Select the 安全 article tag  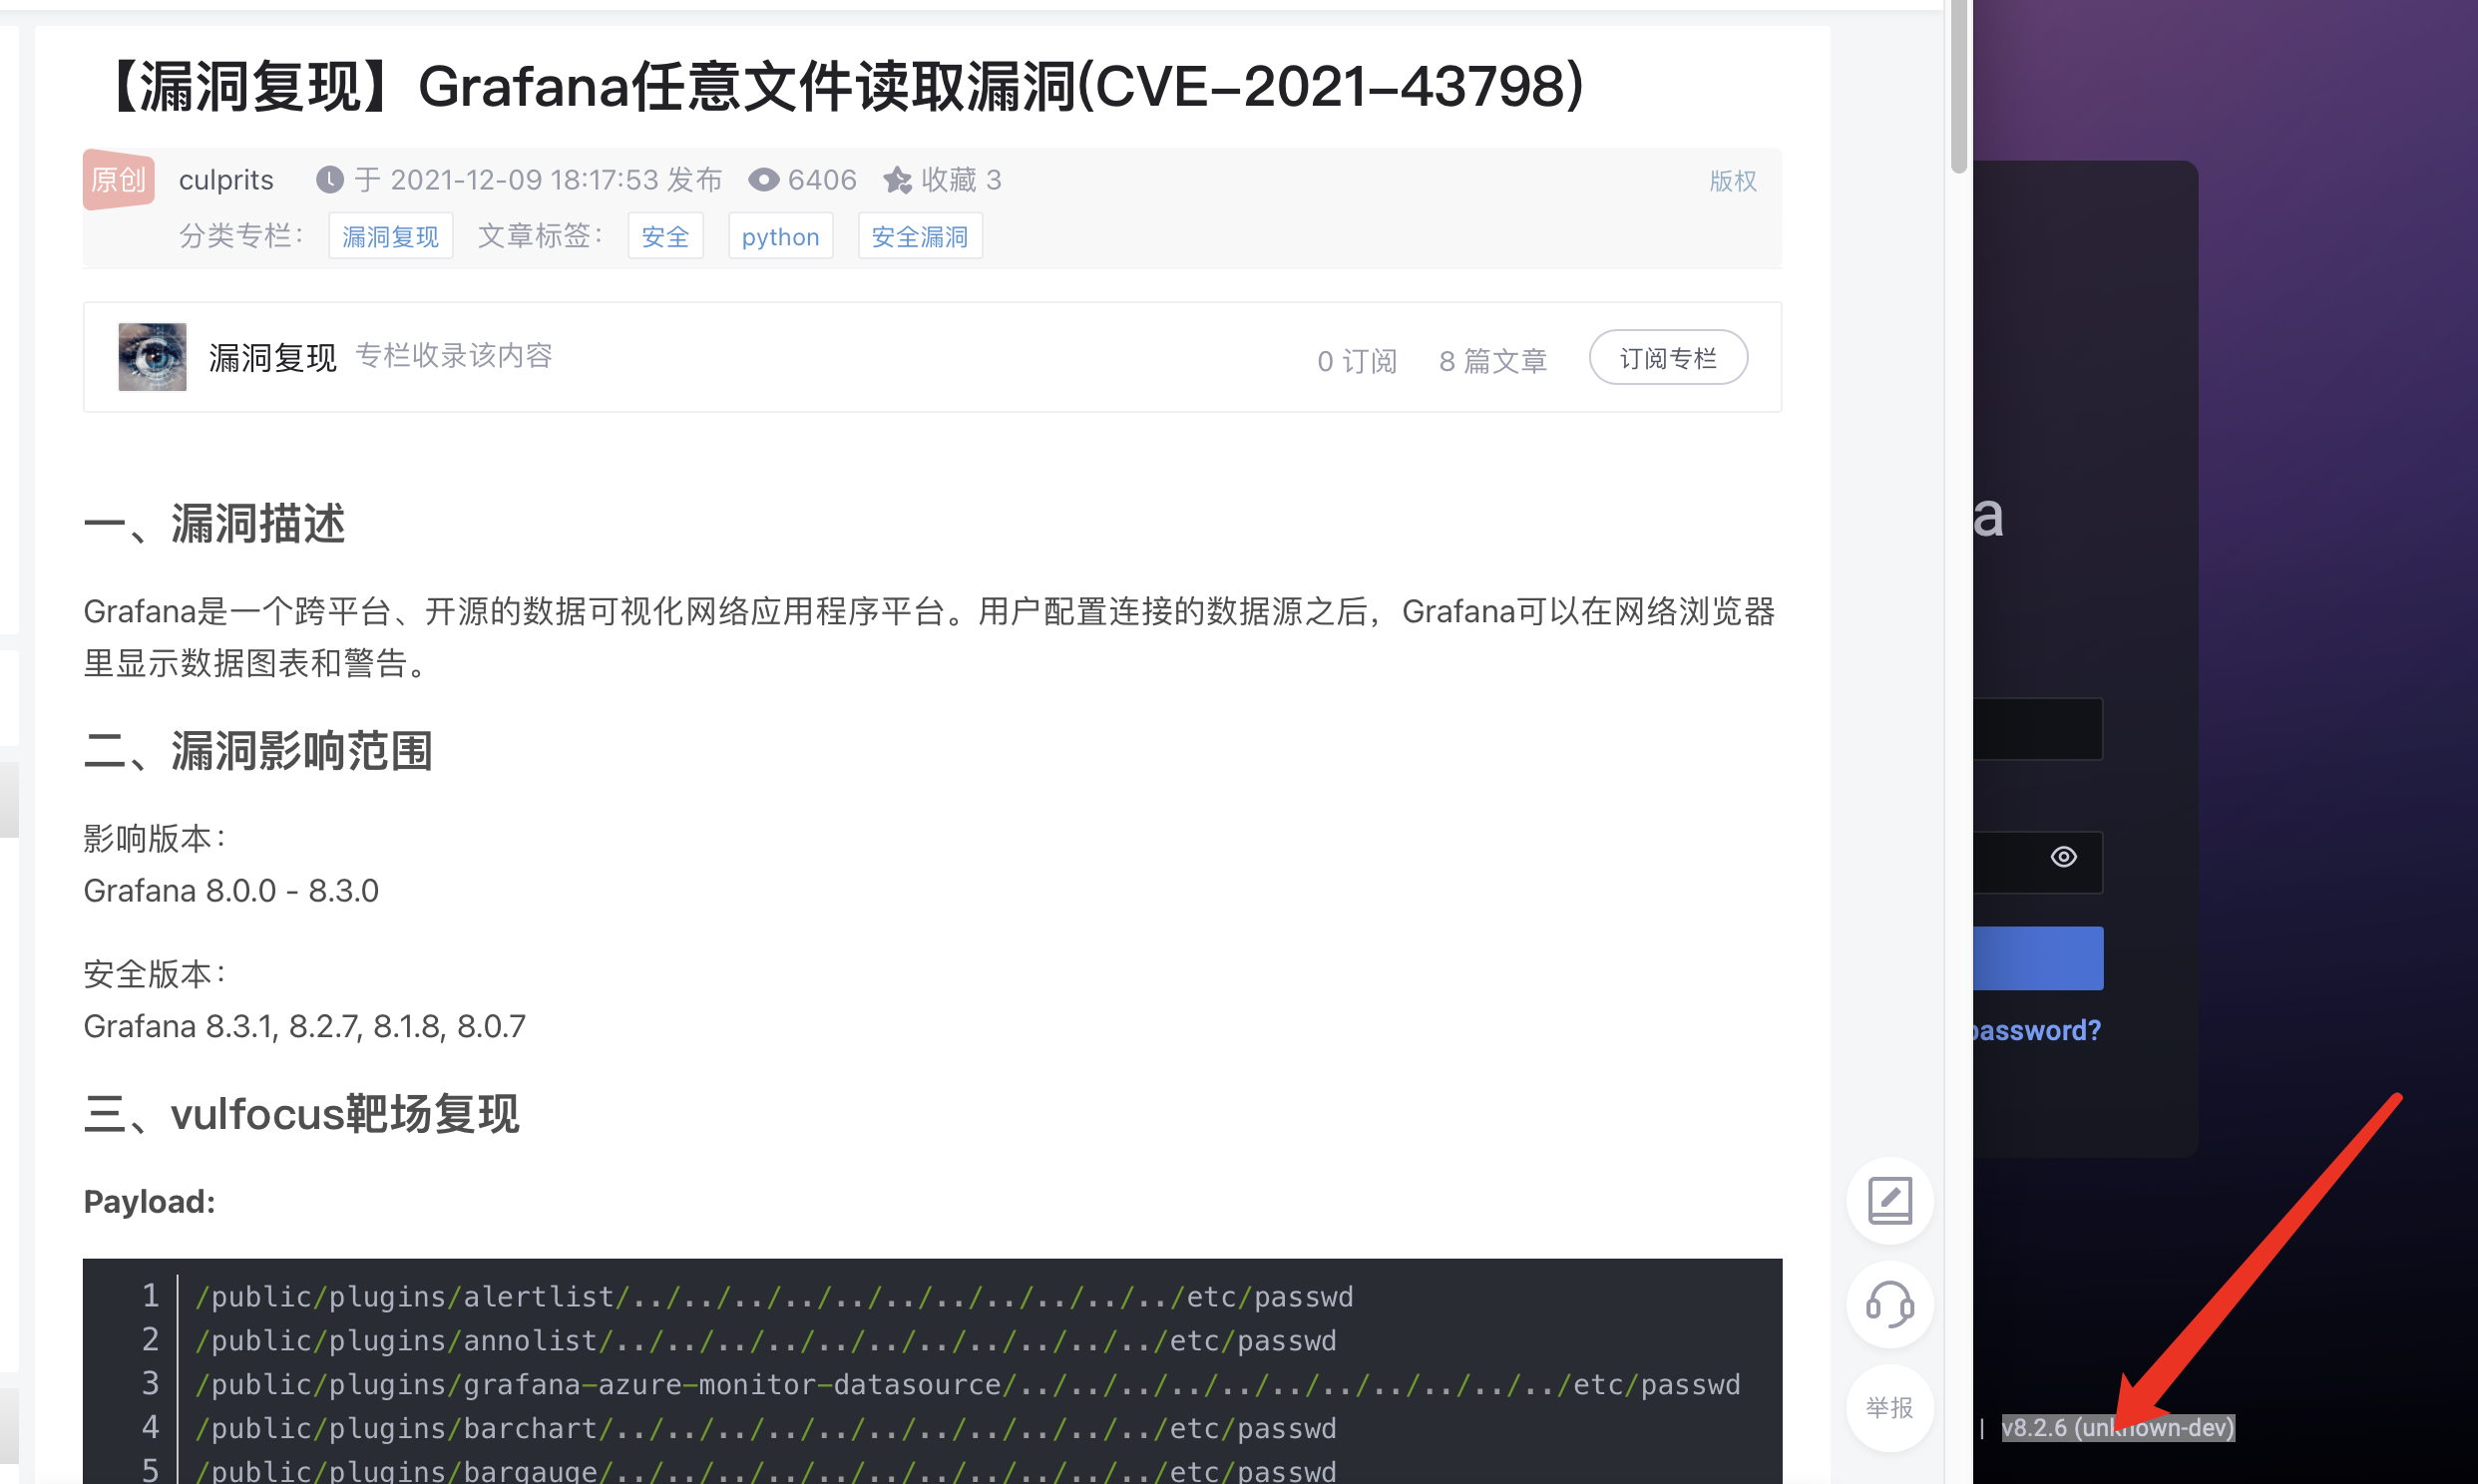pos(665,236)
